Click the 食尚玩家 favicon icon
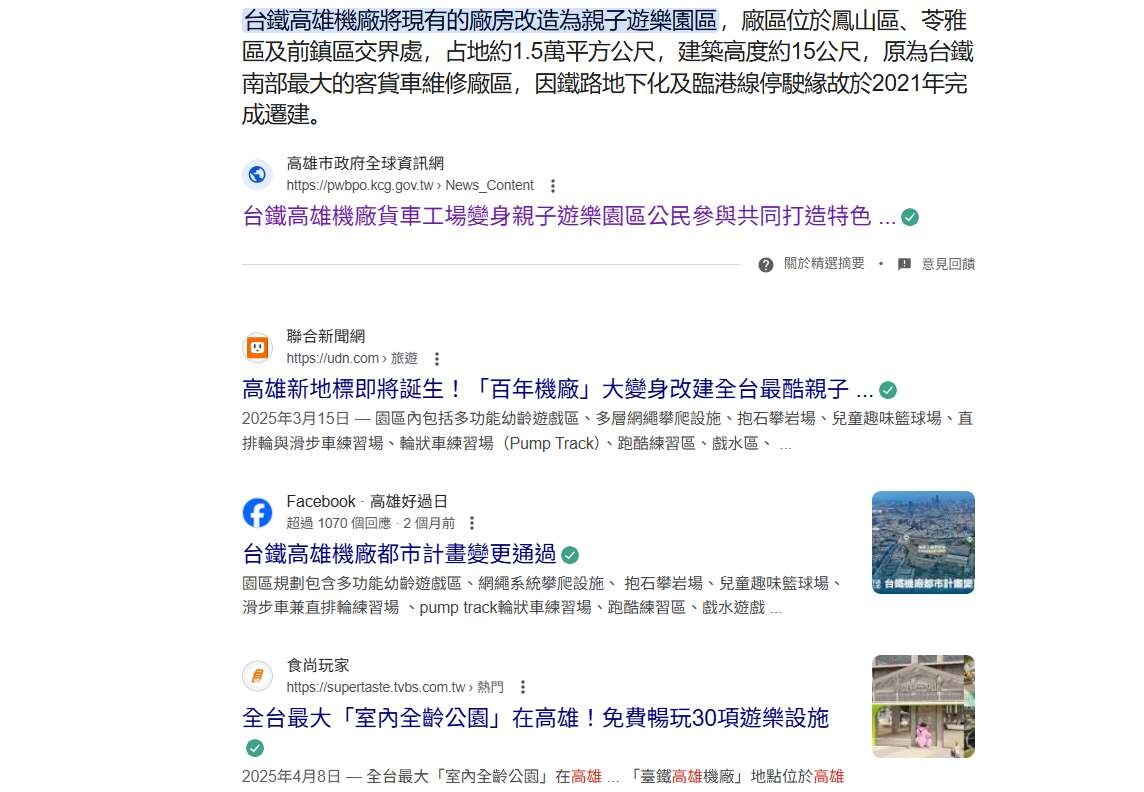1144x792 pixels. (x=257, y=676)
